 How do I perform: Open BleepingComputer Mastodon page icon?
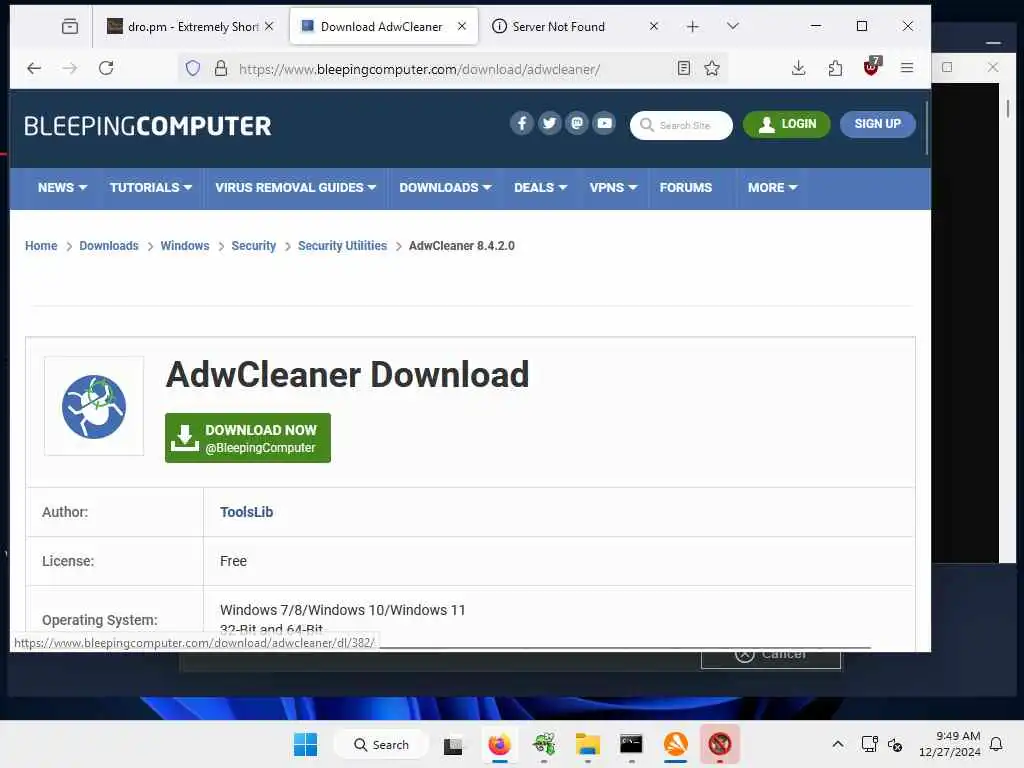point(577,123)
